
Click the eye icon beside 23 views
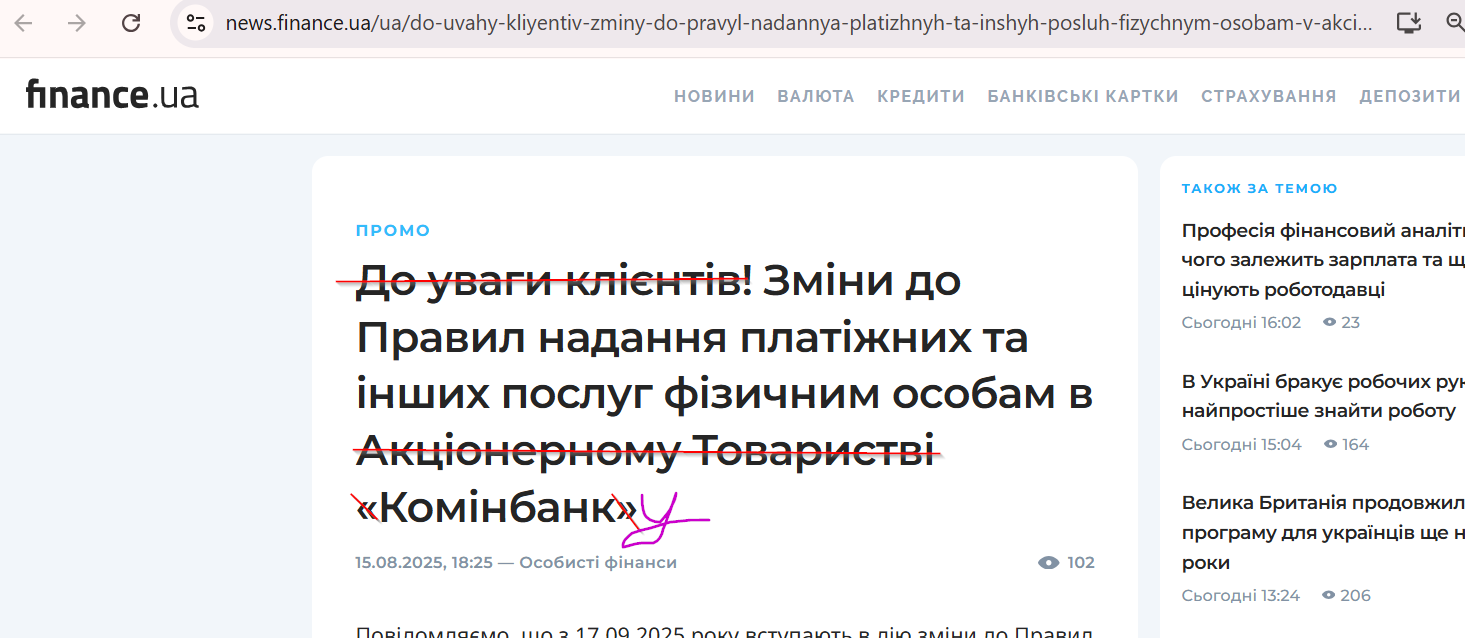pyautogui.click(x=1329, y=322)
